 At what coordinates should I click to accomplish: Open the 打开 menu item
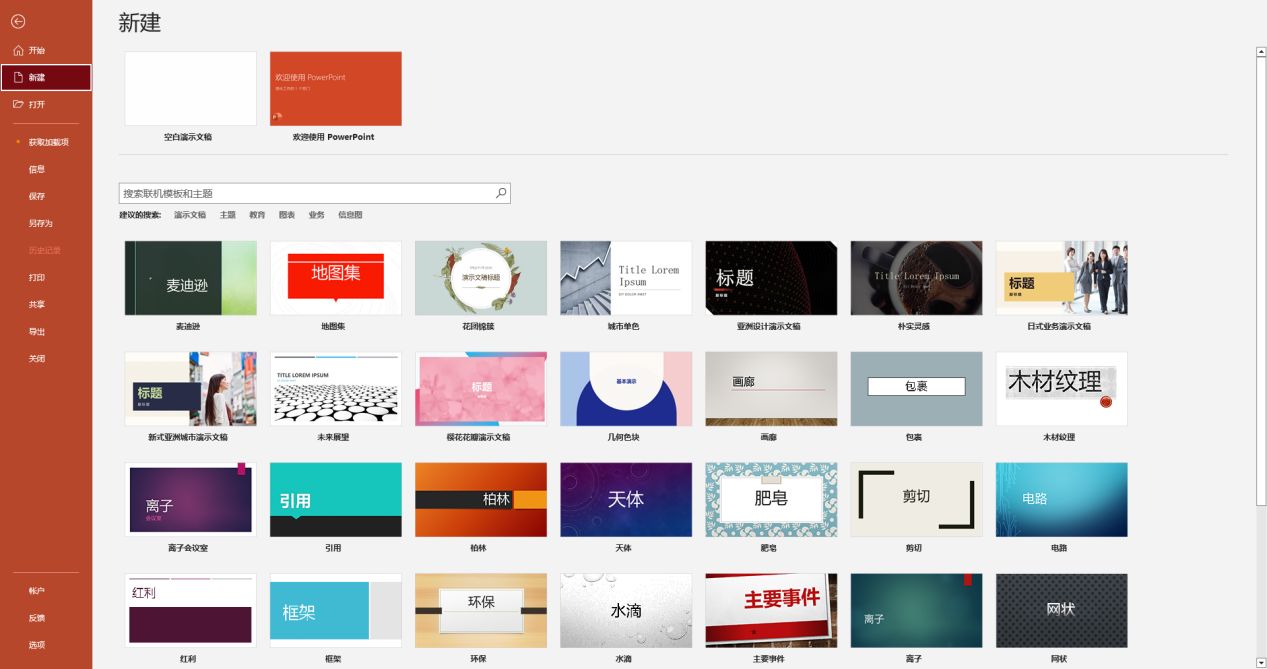click(x=46, y=104)
